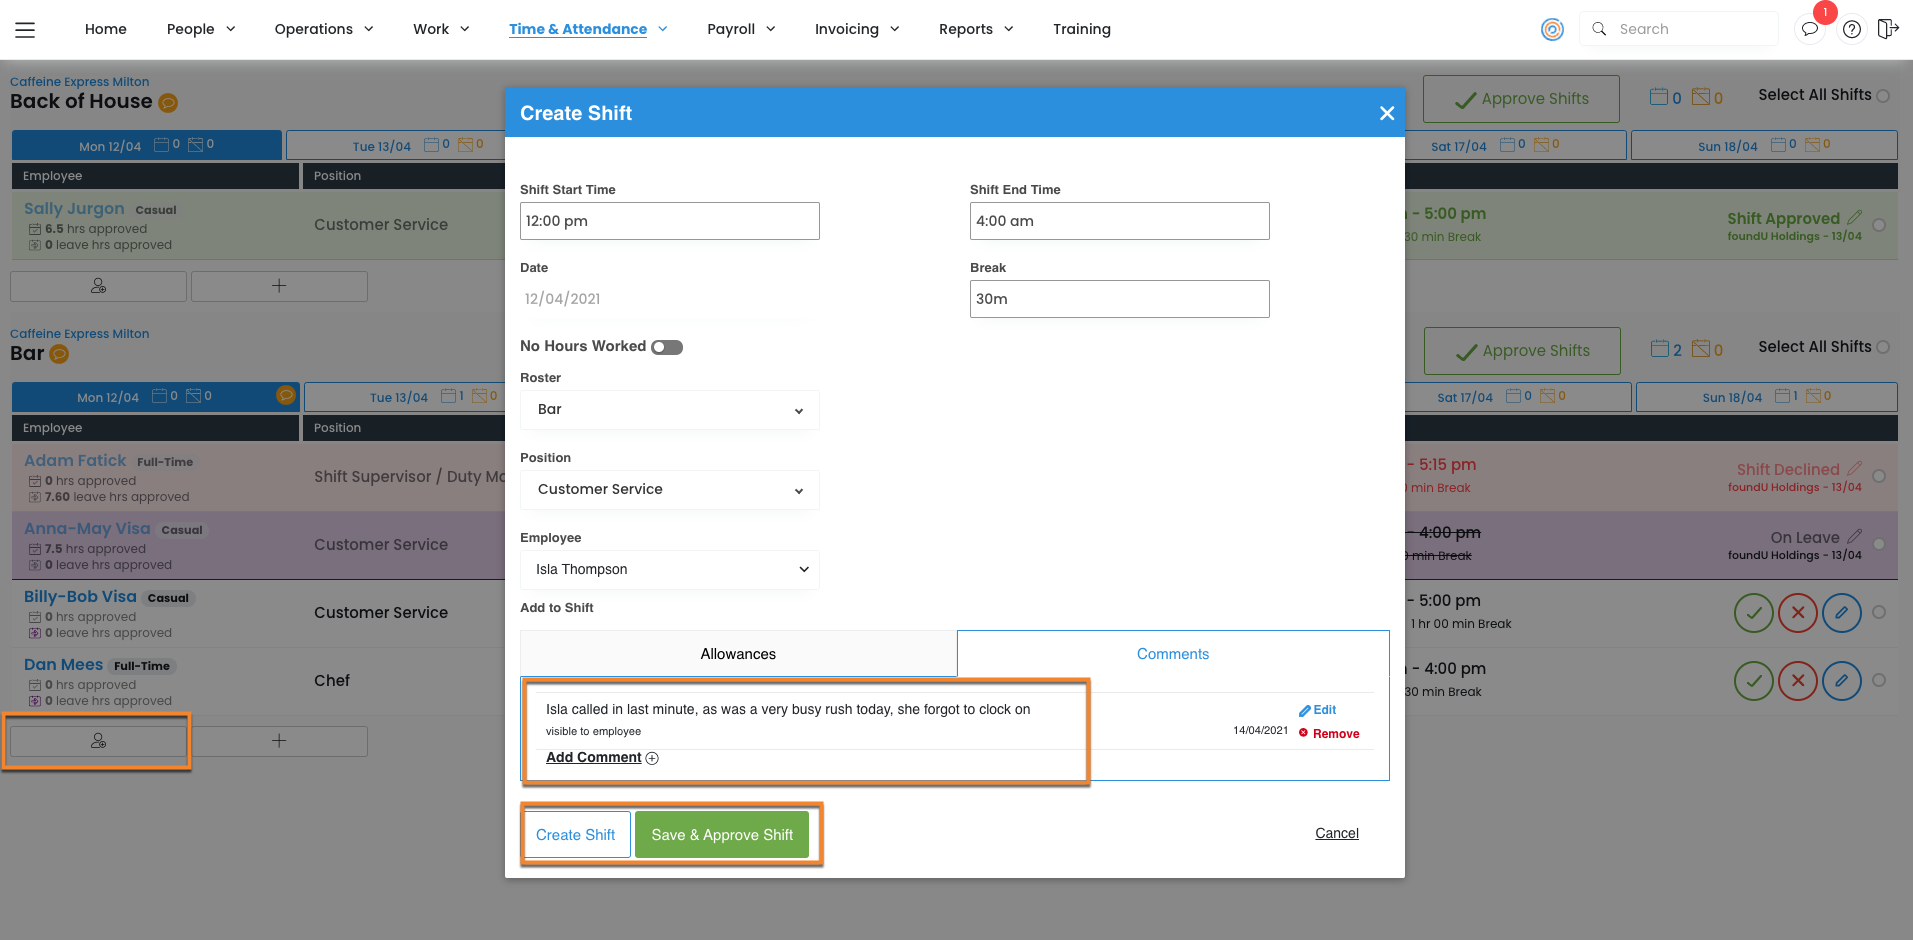The width and height of the screenshot is (1913, 940).
Task: Open the hamburger menu icon
Action: [25, 30]
